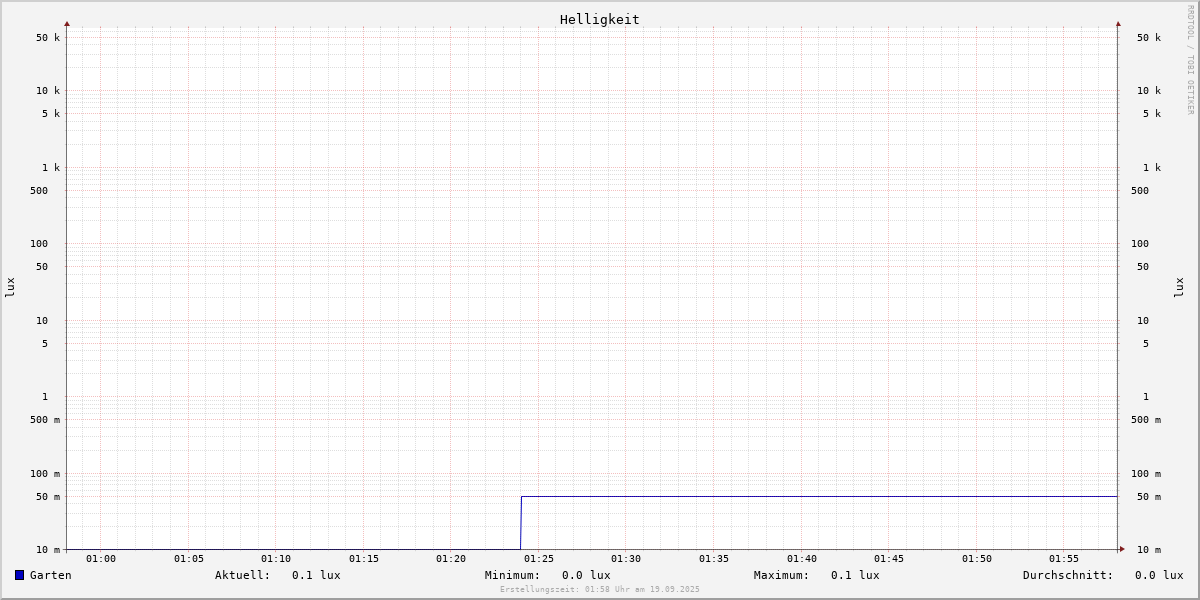The height and width of the screenshot is (600, 1200).
Task: Click the Aktuell 0.1 lux value
Action: pyautogui.click(x=316, y=575)
